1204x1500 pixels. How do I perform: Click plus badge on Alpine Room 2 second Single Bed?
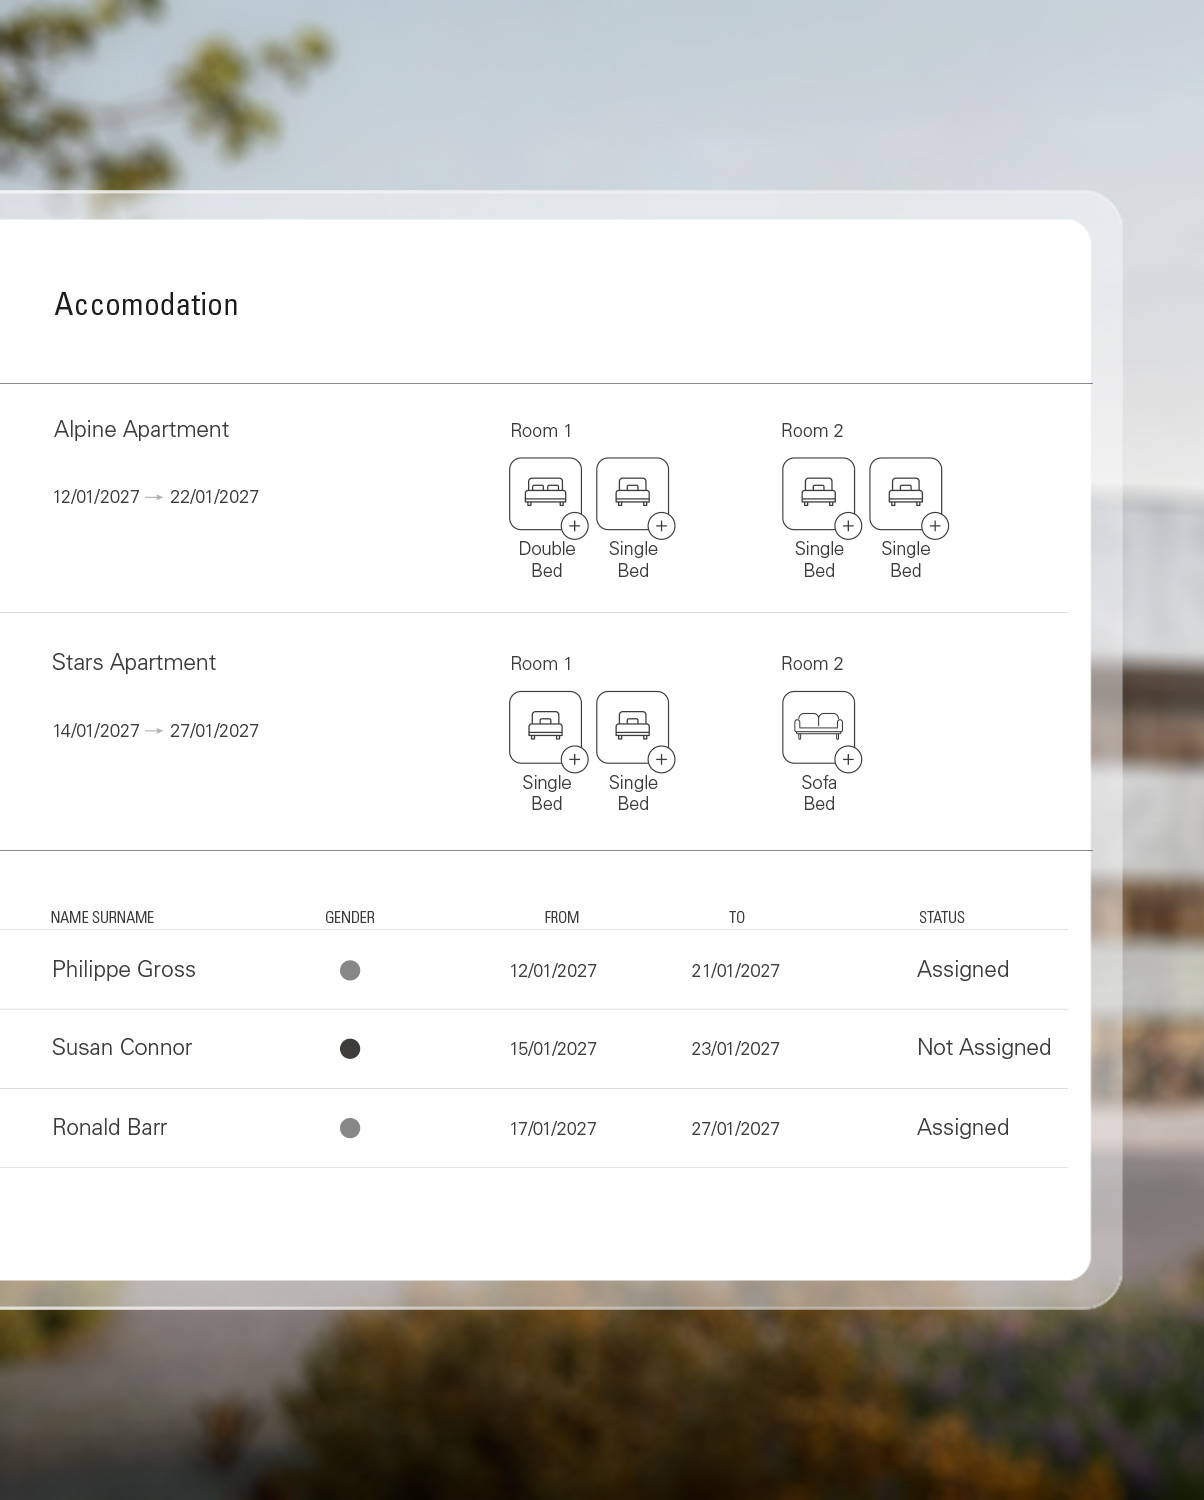(935, 526)
